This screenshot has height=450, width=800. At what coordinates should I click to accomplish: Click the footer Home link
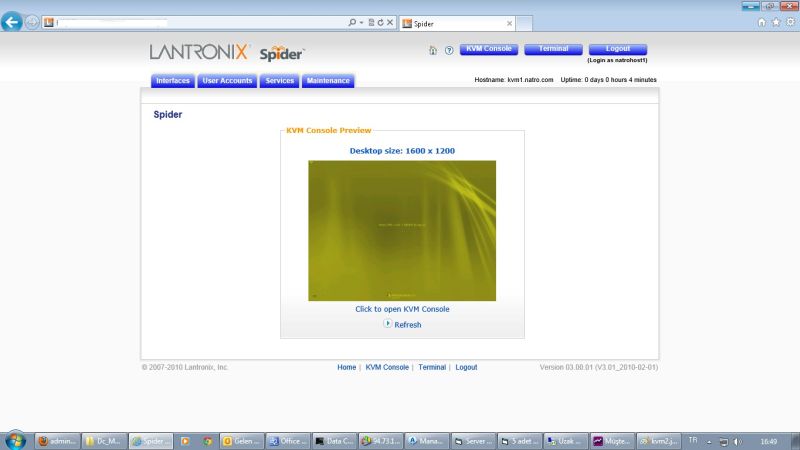346,367
